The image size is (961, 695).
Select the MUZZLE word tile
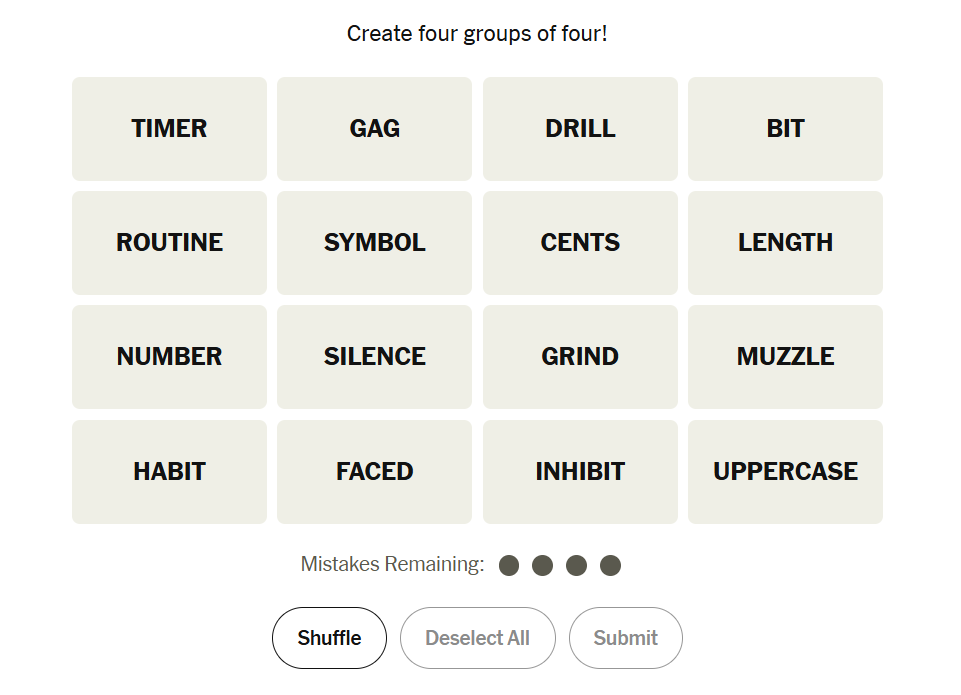[785, 357]
